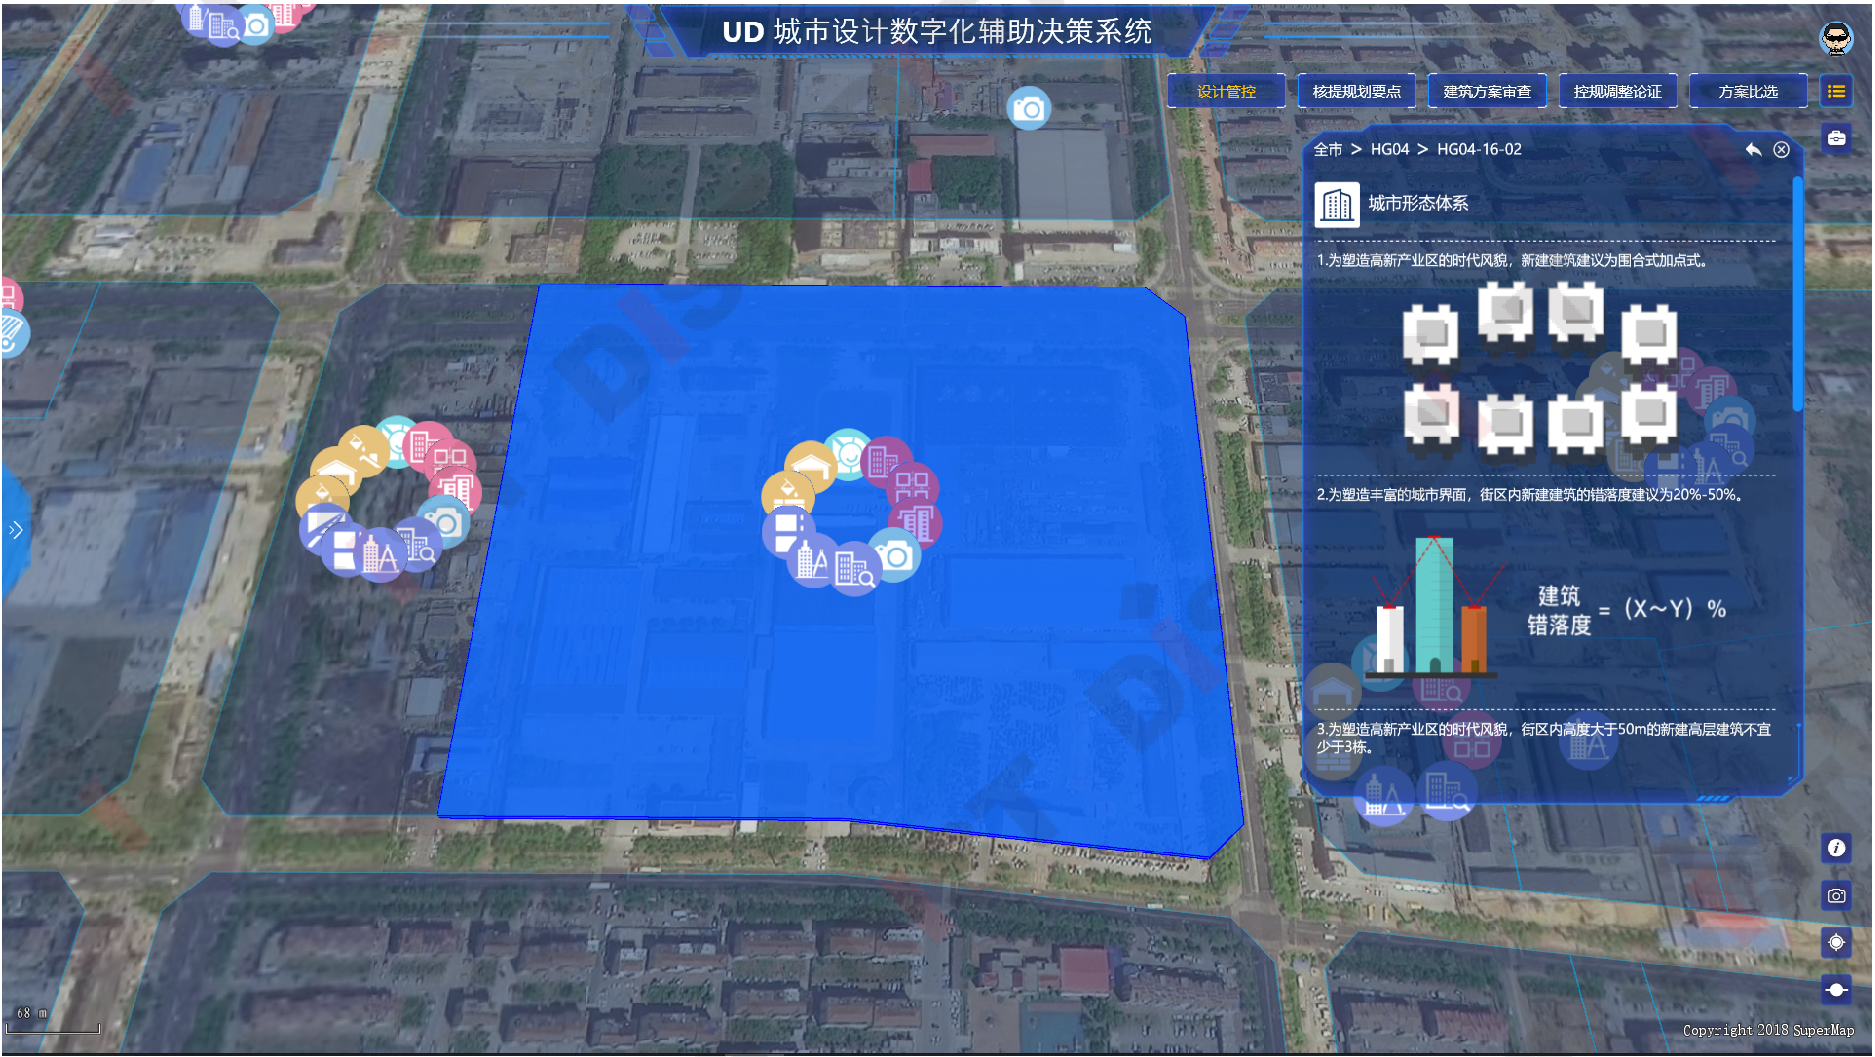Viewport: 1875px width, 1057px height.
Task: Select the 方案比选 tab
Action: 1748,91
